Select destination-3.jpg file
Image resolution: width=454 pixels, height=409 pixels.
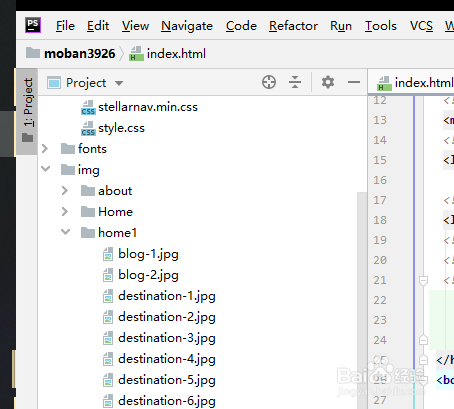pos(159,338)
